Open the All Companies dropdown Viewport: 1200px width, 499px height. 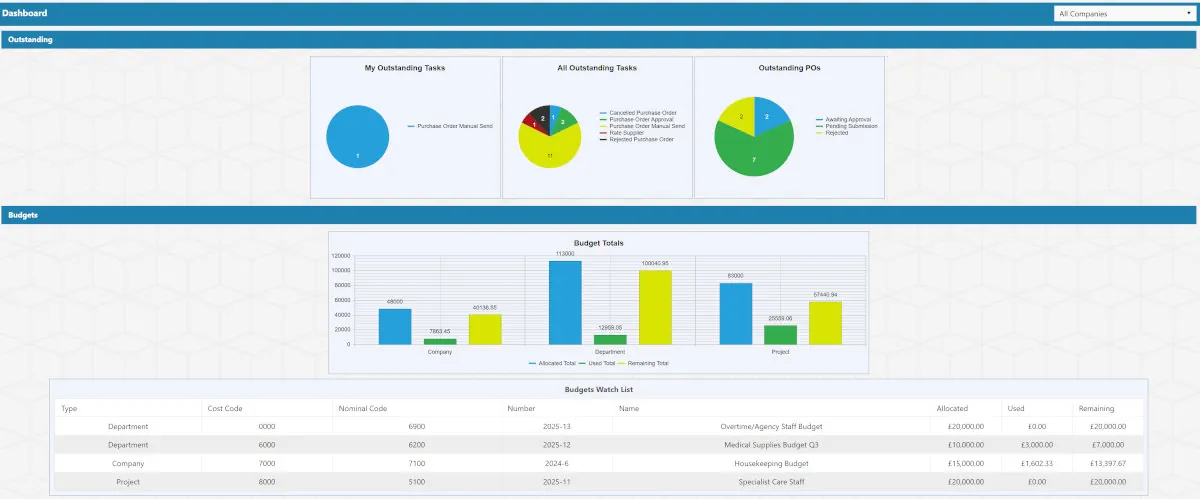click(1124, 14)
